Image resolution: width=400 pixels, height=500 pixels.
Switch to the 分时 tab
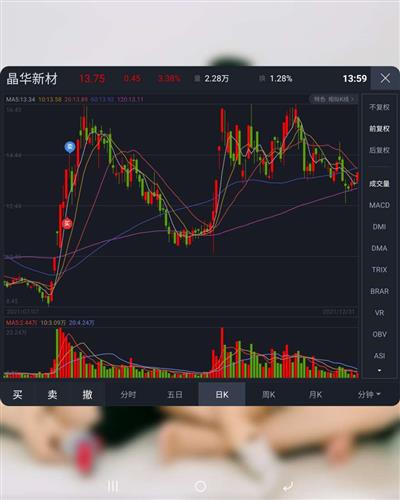128,395
